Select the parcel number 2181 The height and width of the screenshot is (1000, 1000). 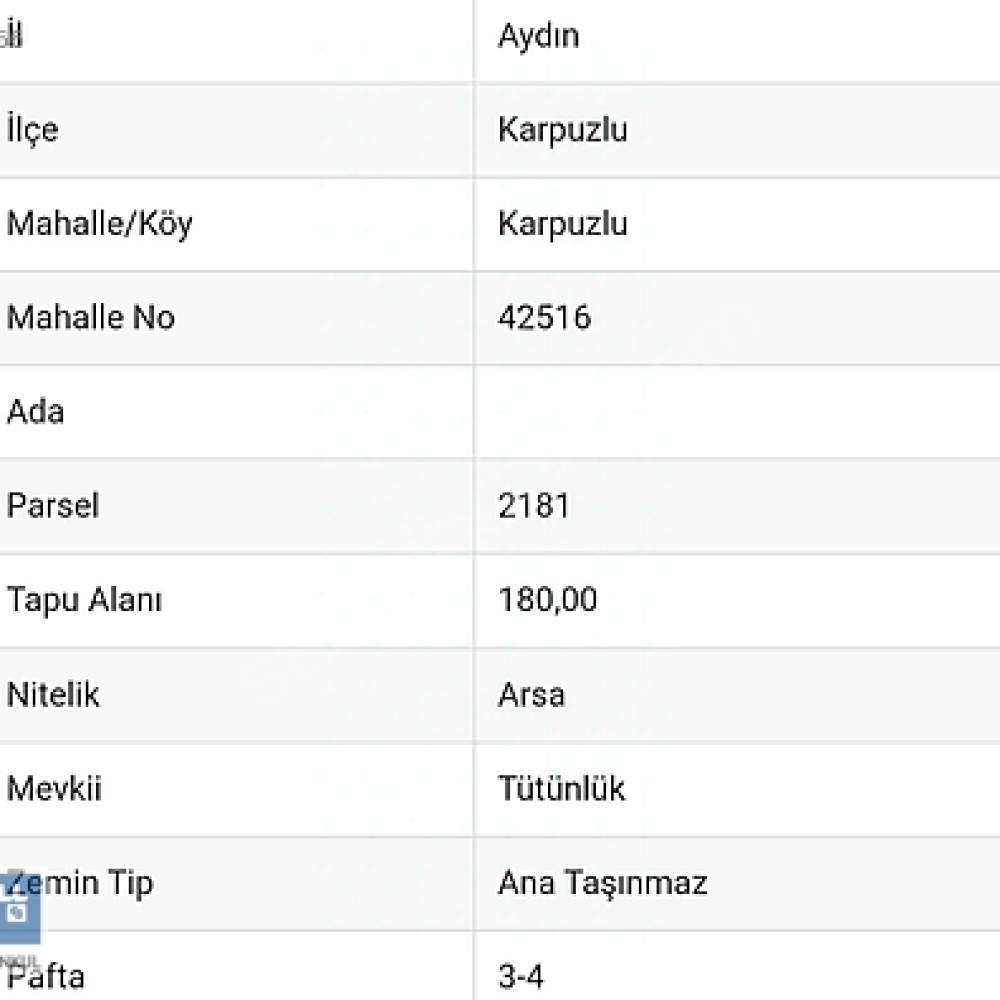[533, 506]
